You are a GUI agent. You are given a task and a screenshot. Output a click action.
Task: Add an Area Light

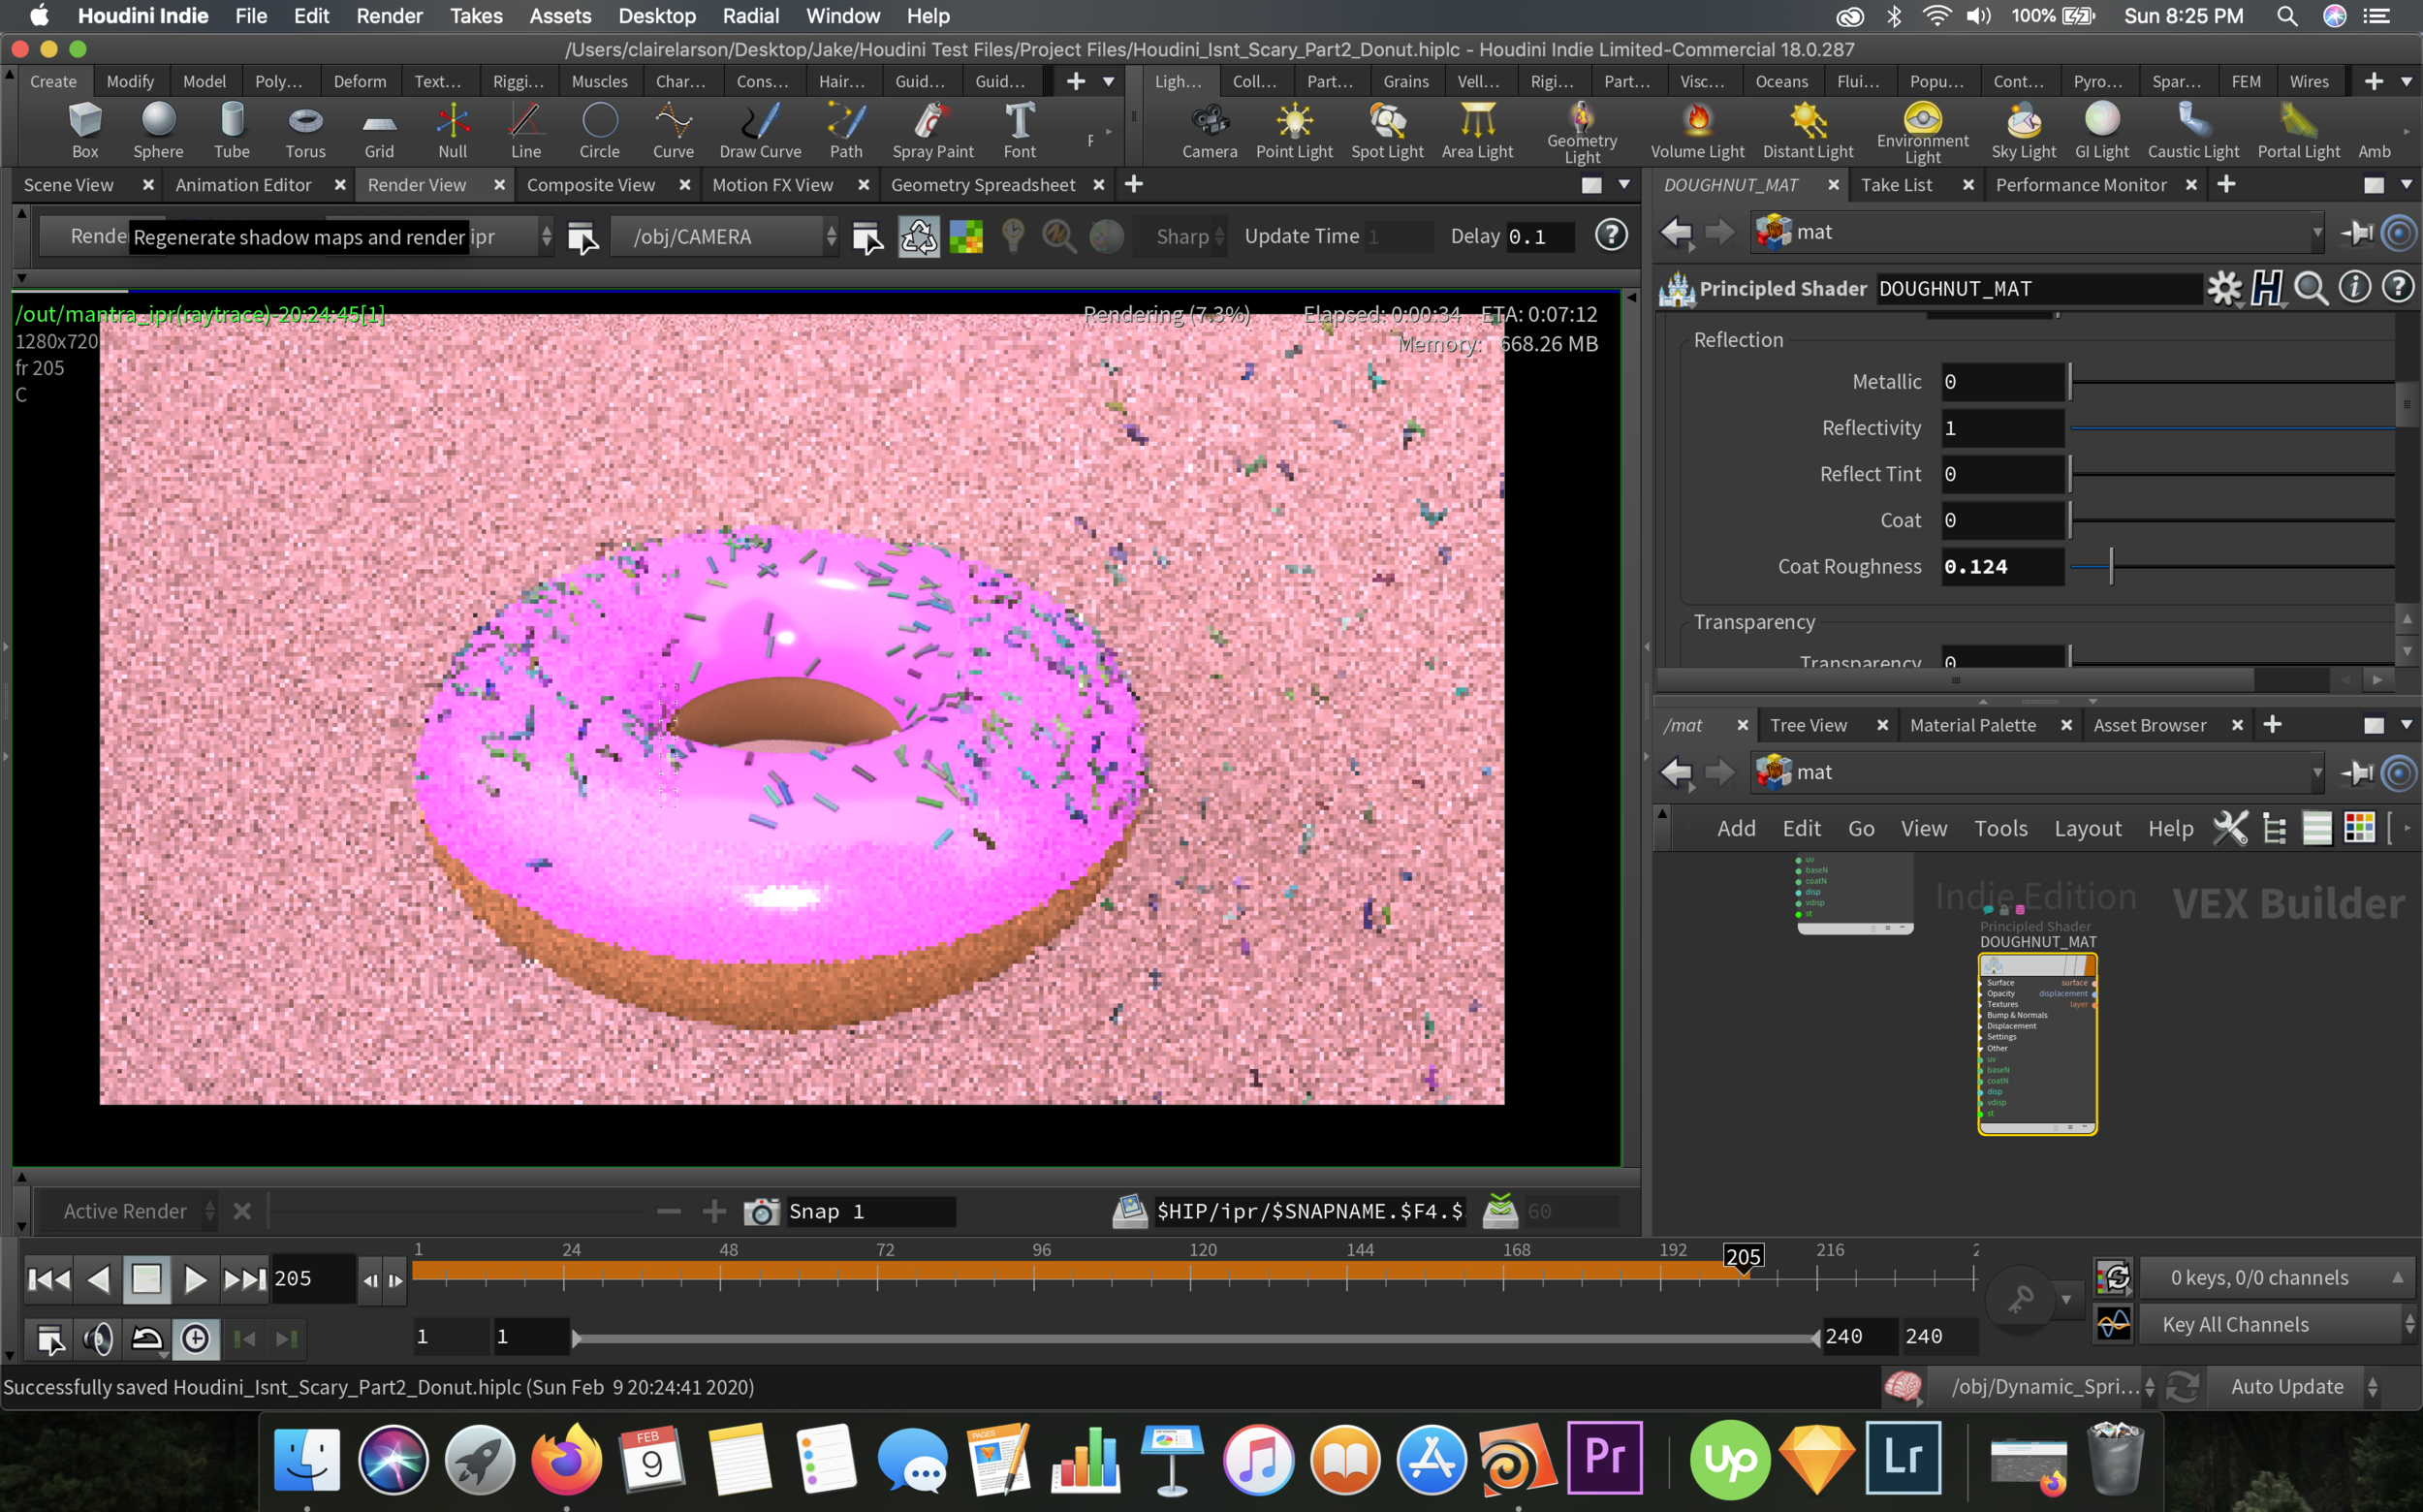click(1477, 131)
